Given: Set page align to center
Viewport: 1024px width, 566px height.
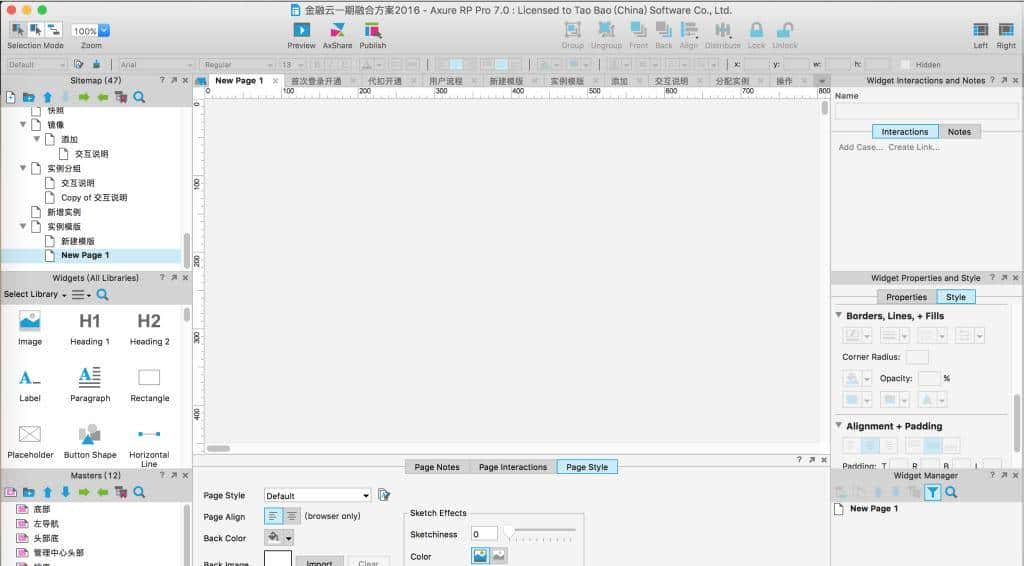Looking at the screenshot, I should coord(291,516).
